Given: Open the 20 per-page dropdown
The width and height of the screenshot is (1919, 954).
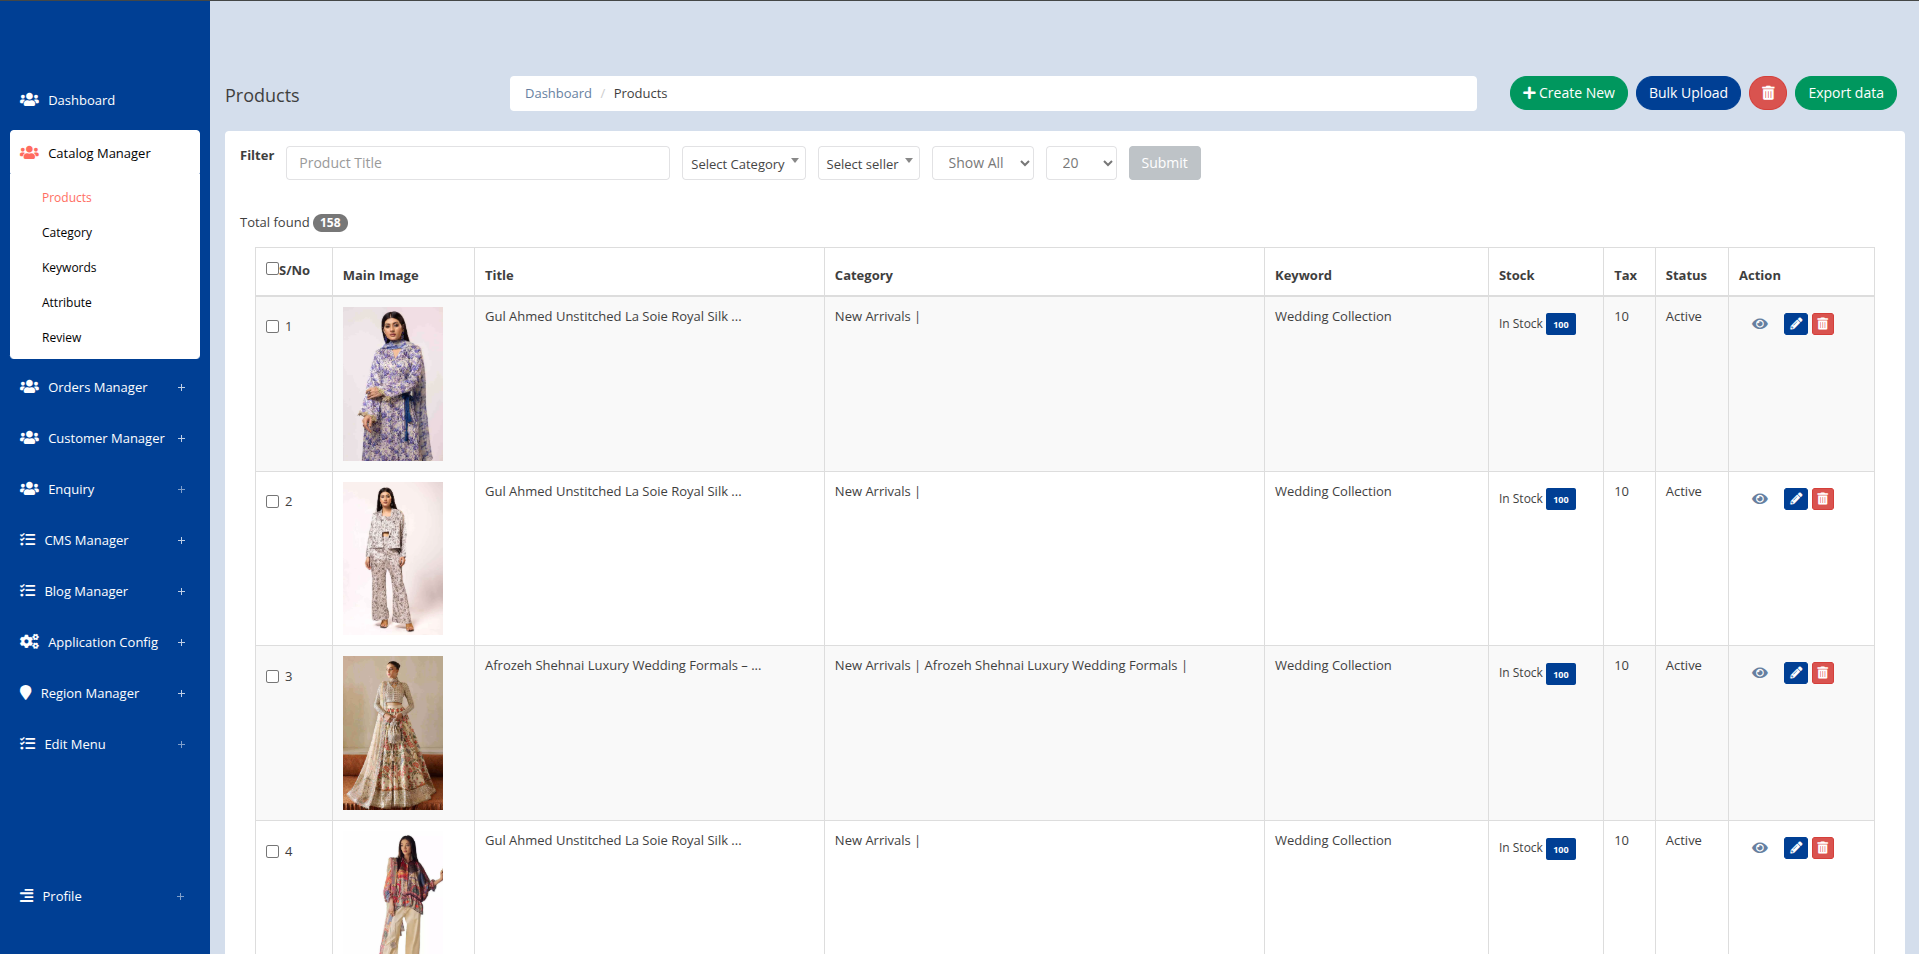Looking at the screenshot, I should point(1081,163).
